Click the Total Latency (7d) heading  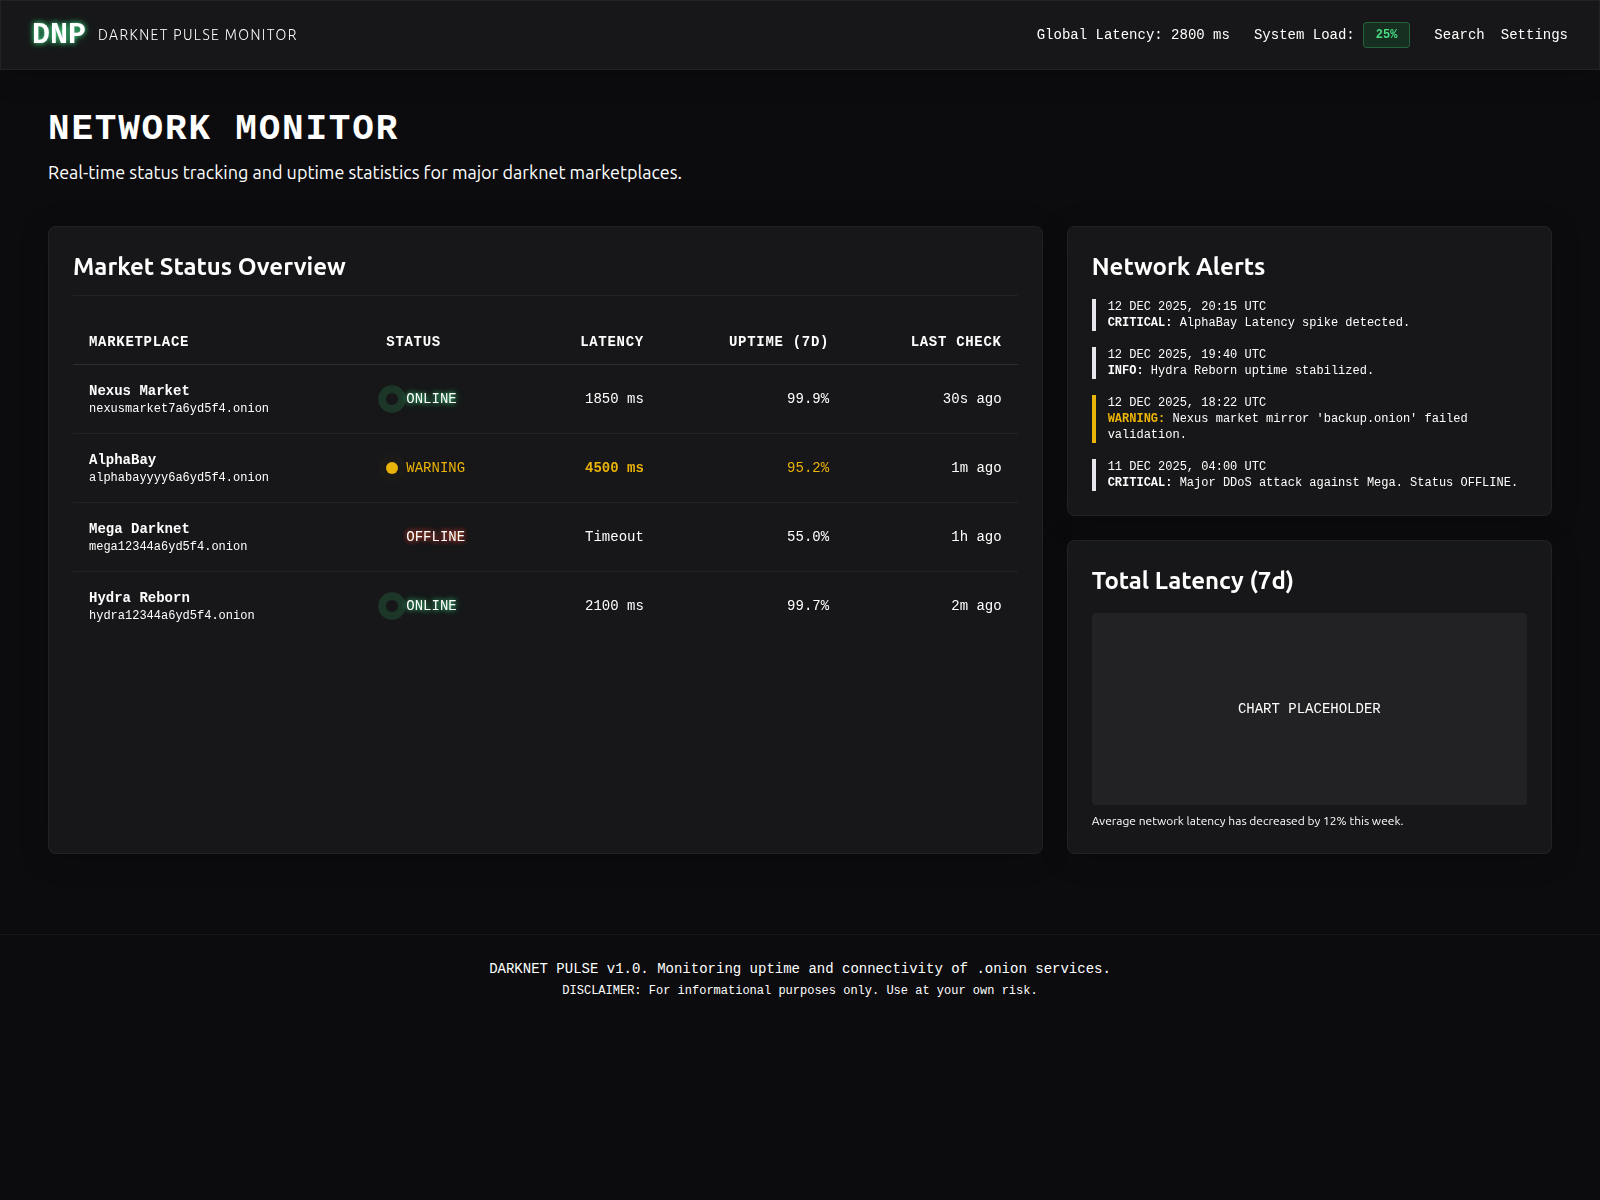pos(1192,581)
